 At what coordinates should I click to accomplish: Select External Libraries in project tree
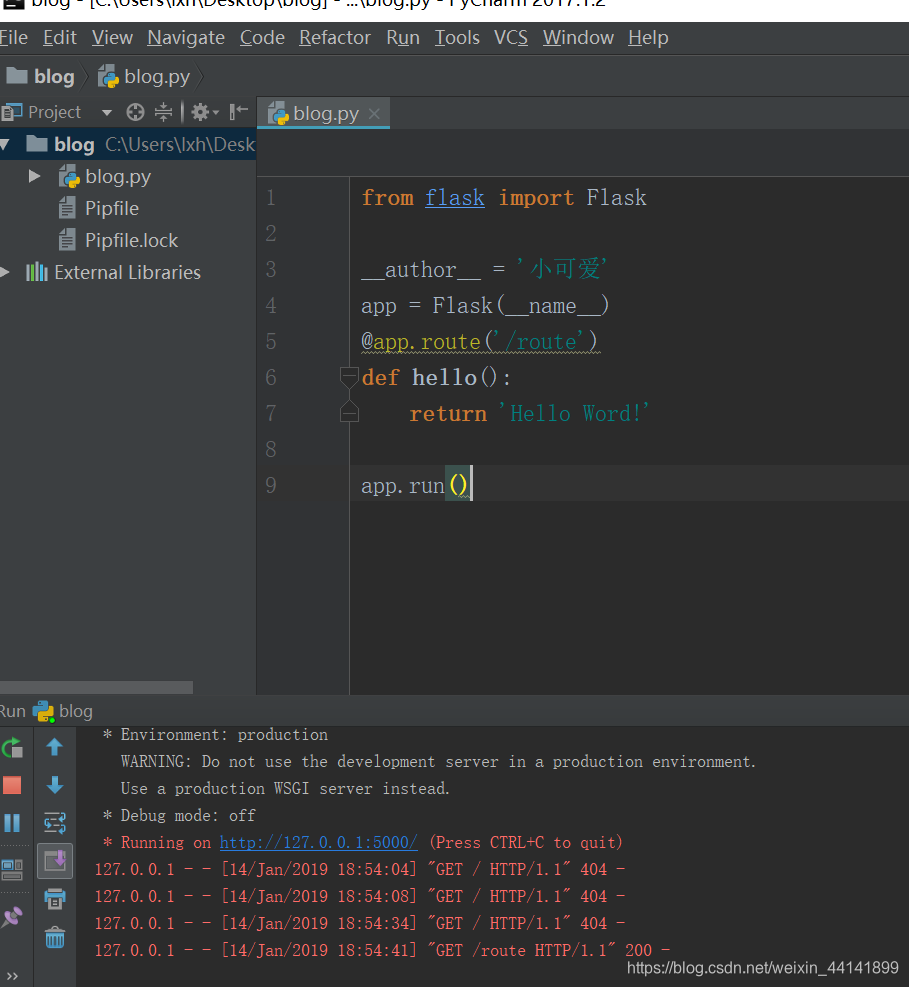tap(127, 273)
